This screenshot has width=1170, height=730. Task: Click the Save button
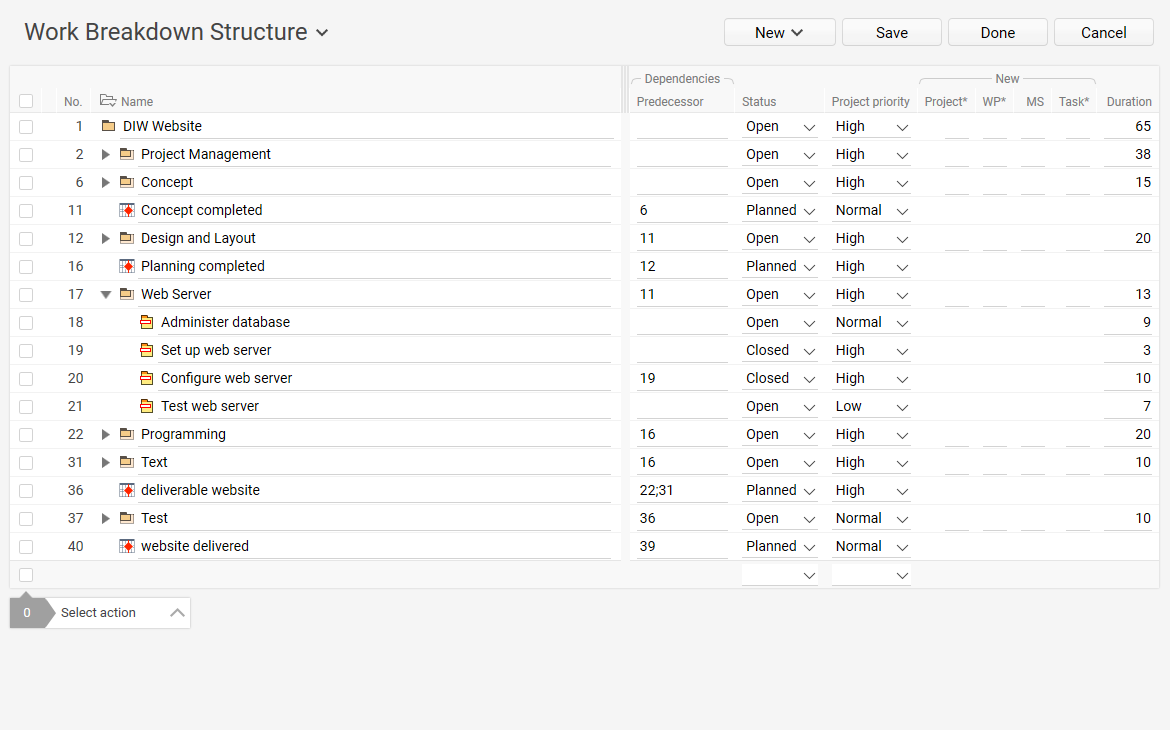click(891, 32)
